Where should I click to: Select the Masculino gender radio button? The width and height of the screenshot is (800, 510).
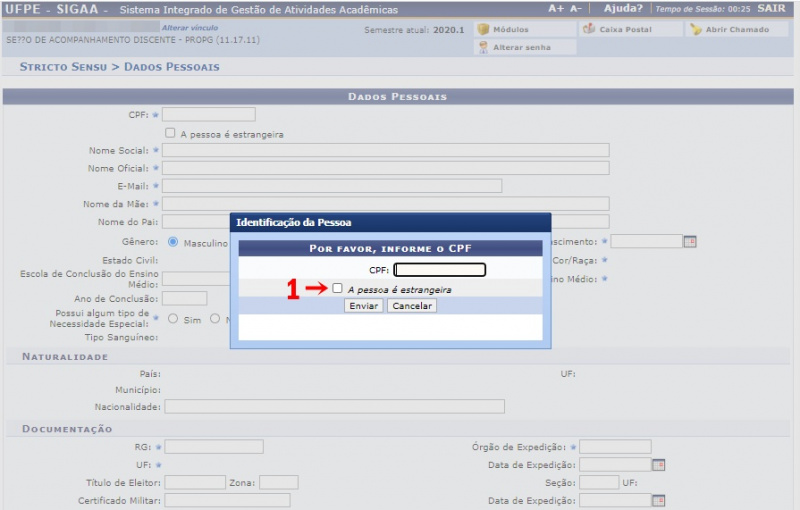pos(173,242)
